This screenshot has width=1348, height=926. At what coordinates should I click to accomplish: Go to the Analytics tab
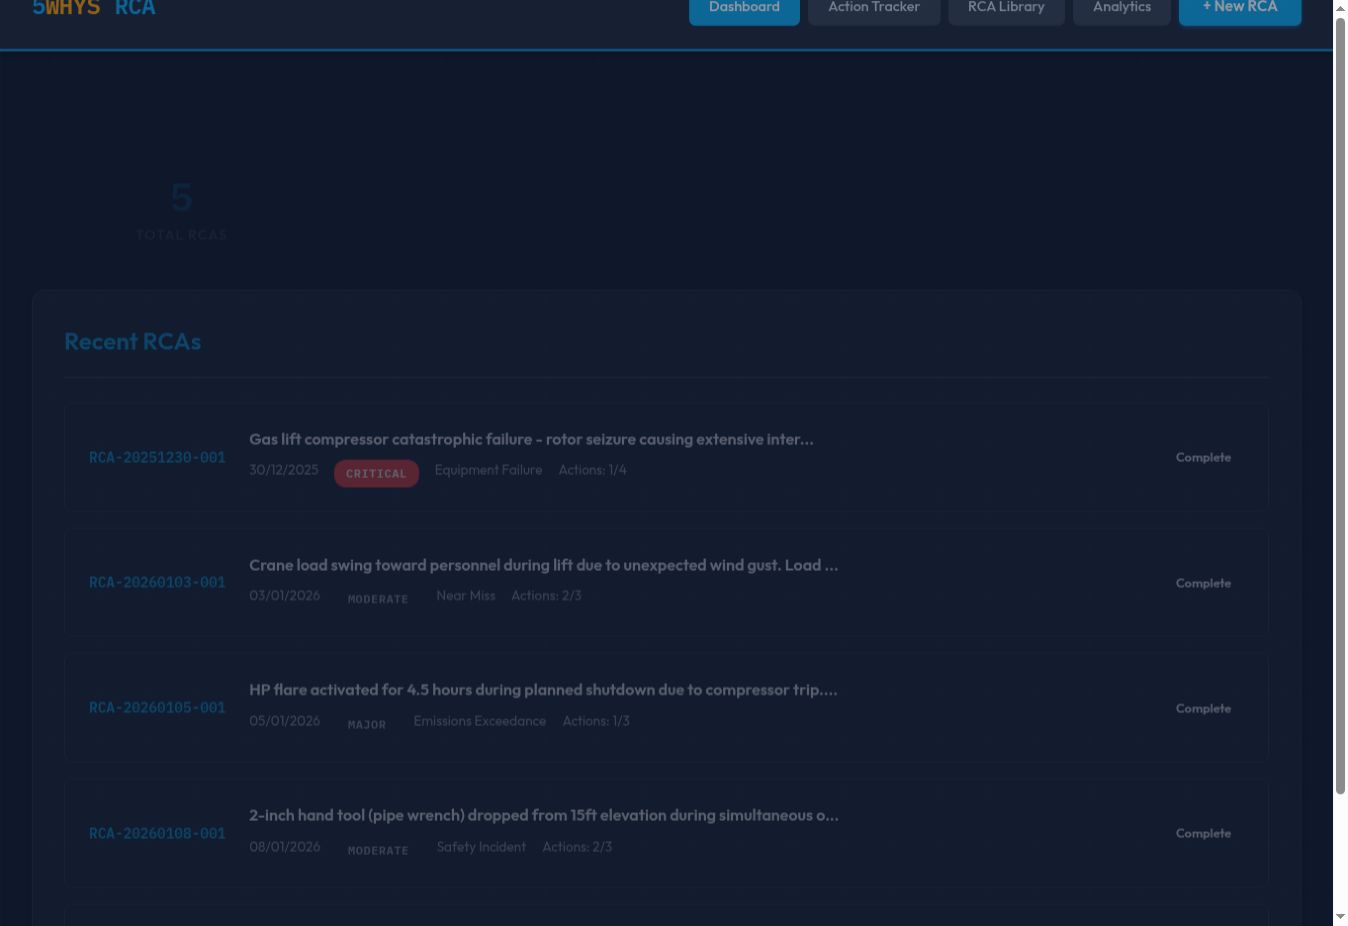tap(1122, 8)
